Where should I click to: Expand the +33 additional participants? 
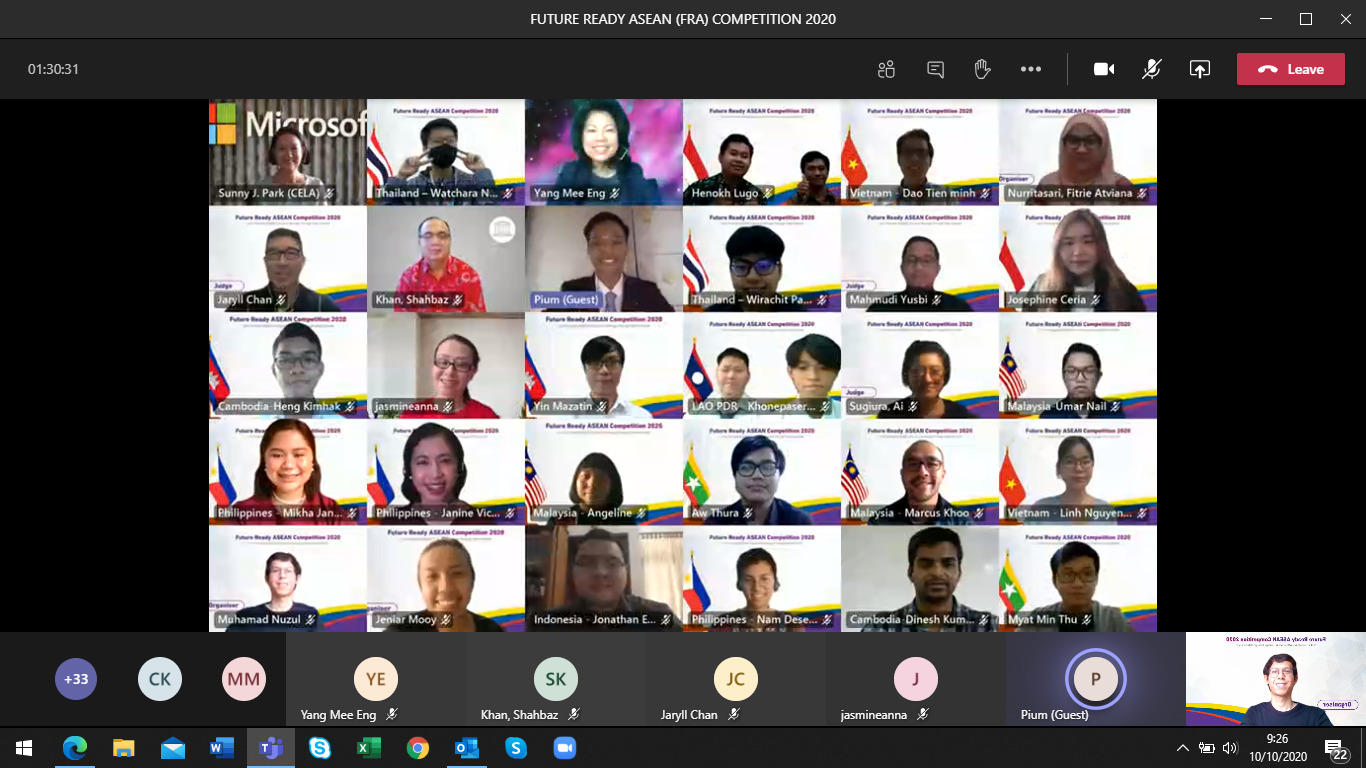(76, 679)
